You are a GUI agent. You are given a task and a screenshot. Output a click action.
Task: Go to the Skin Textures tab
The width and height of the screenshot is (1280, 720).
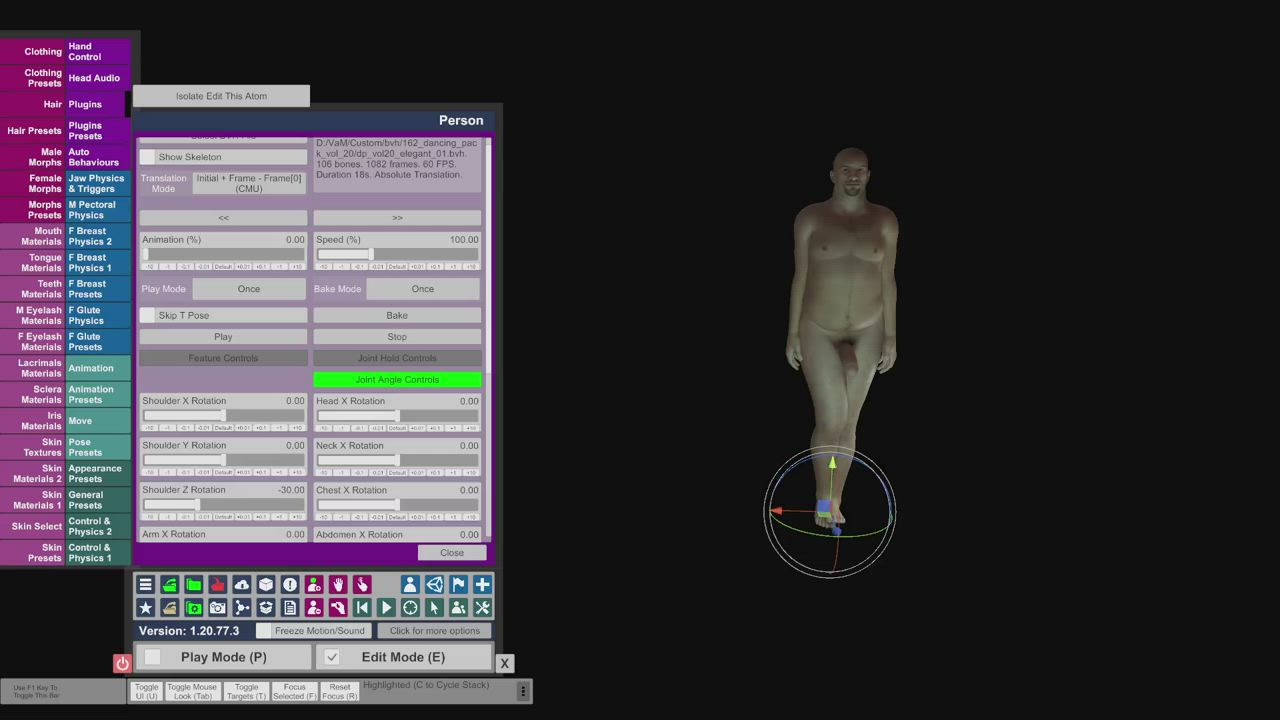click(x=33, y=447)
